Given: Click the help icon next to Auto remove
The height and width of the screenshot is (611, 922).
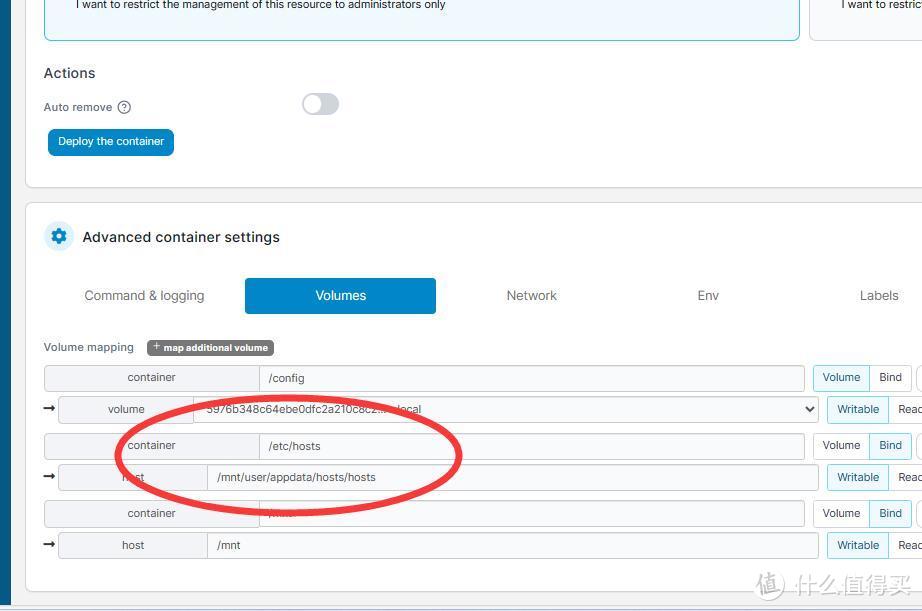Looking at the screenshot, I should 124,107.
